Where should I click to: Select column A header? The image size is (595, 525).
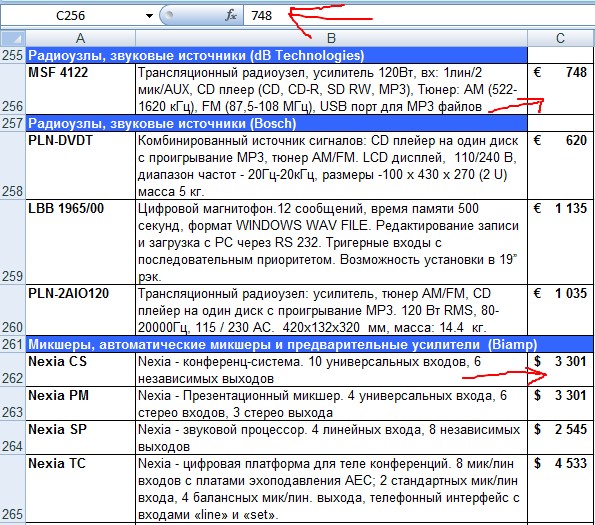coord(80,38)
